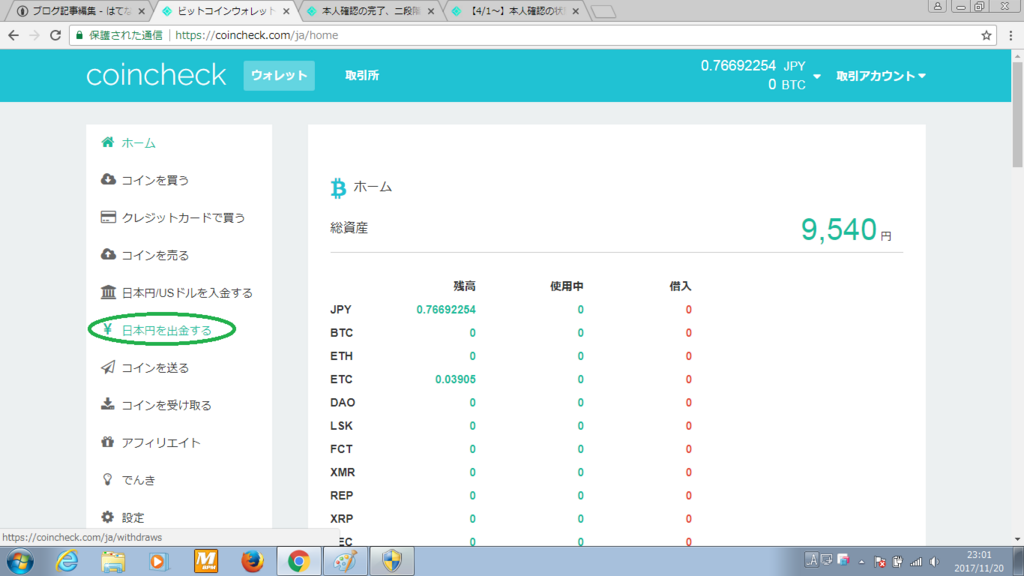Click the Bitcoin logo beside ホーム heading
The image size is (1024, 576).
pos(338,188)
